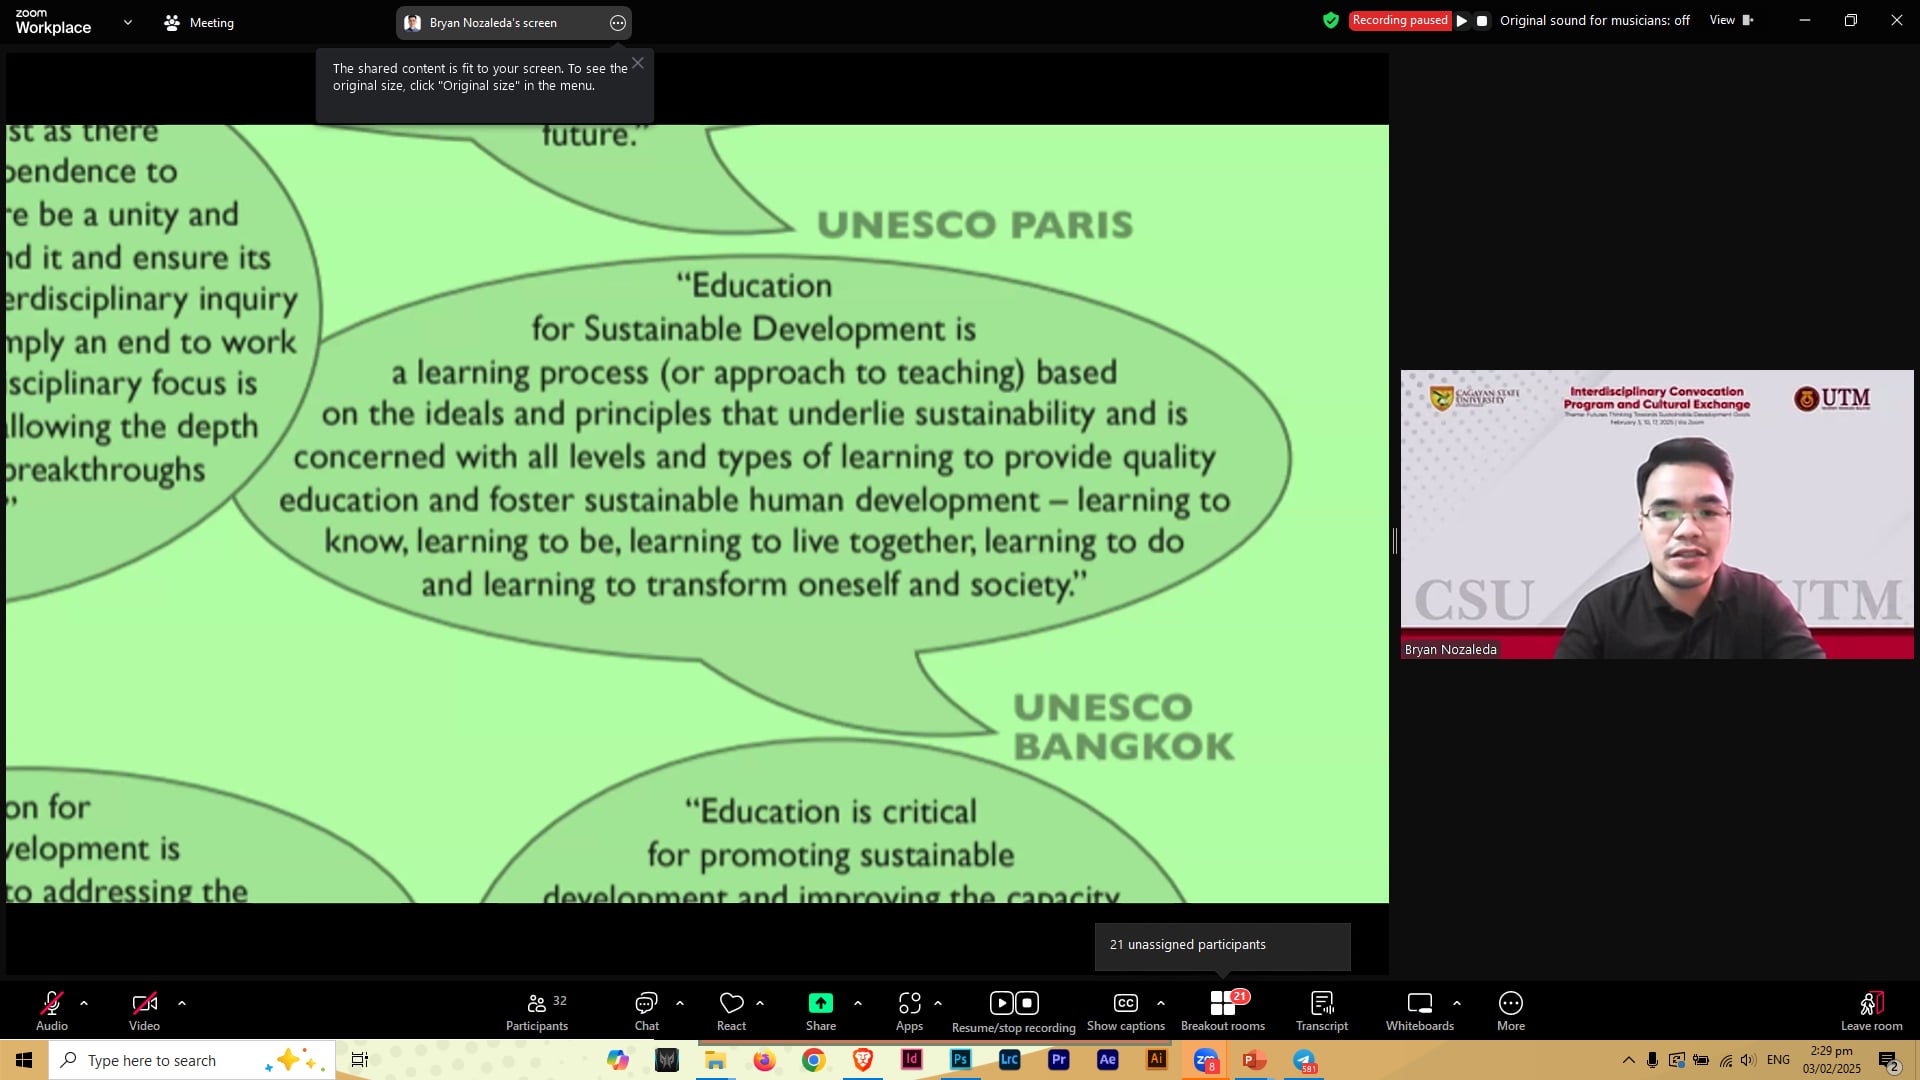Open Adobe Photoshop from the taskbar

click(961, 1060)
